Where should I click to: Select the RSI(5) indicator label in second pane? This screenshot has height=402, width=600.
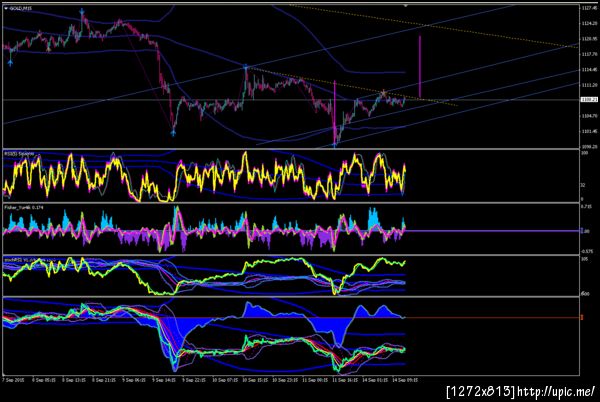coord(19,153)
